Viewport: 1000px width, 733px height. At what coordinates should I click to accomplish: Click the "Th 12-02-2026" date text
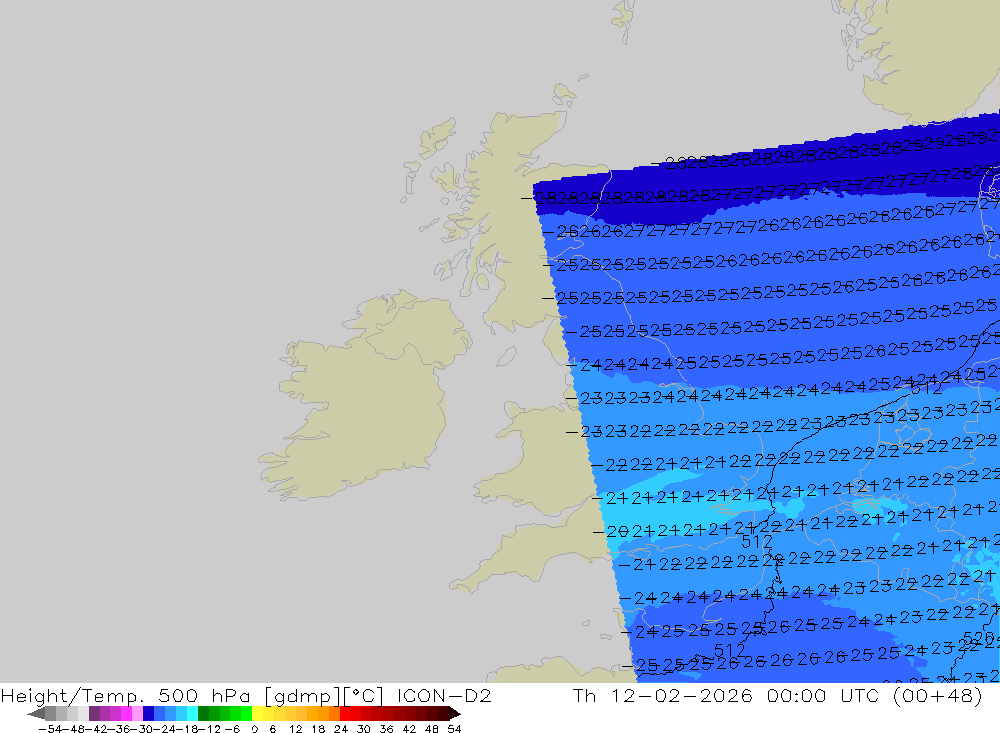point(663,695)
